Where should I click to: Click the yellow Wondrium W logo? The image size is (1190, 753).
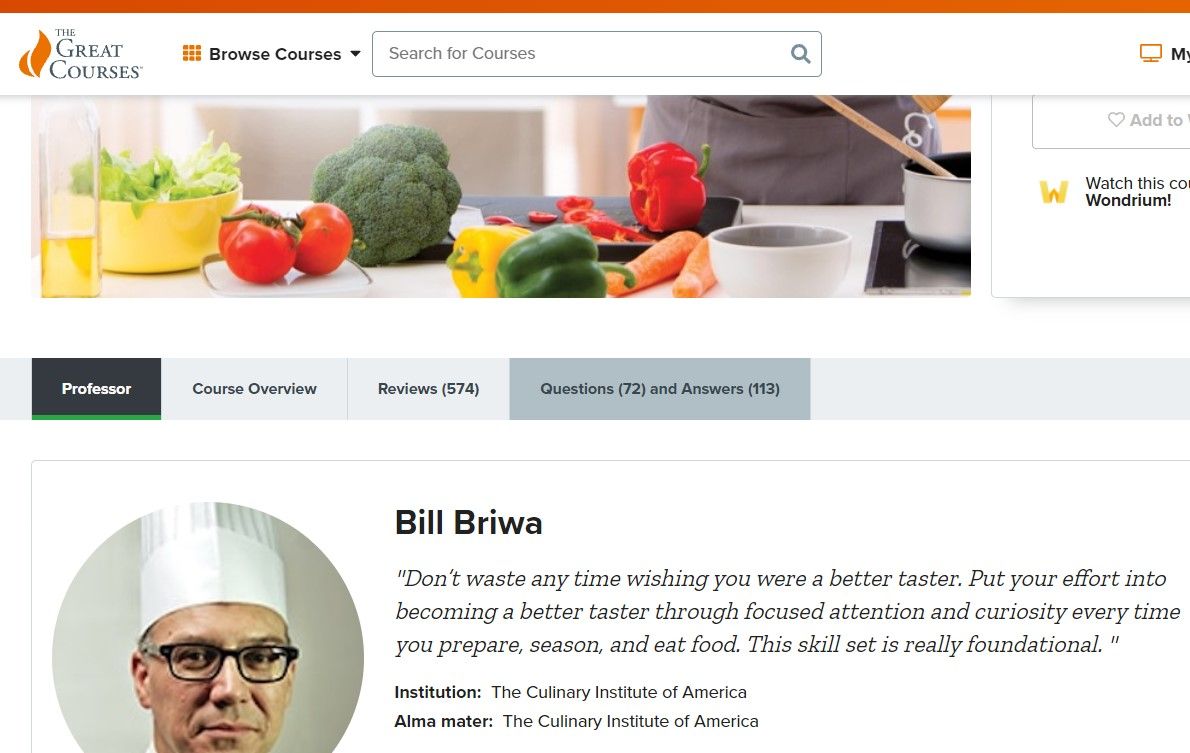pyautogui.click(x=1053, y=192)
